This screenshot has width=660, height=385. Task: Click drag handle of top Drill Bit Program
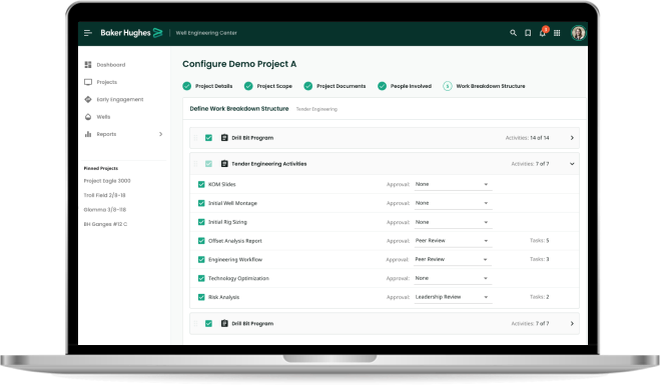coord(196,138)
